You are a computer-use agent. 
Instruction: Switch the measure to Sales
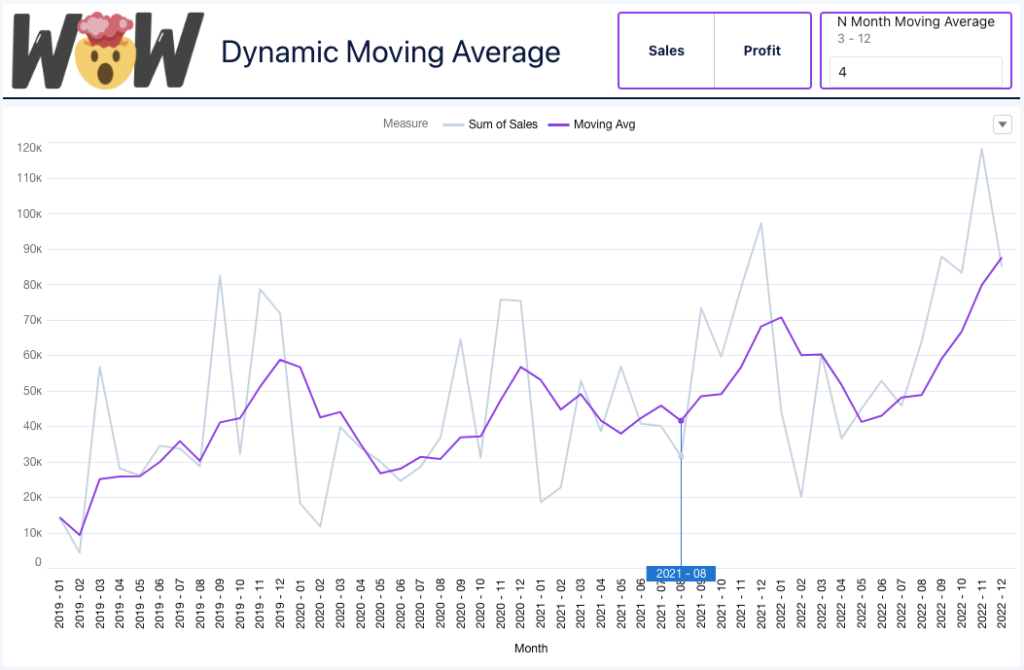coord(666,50)
